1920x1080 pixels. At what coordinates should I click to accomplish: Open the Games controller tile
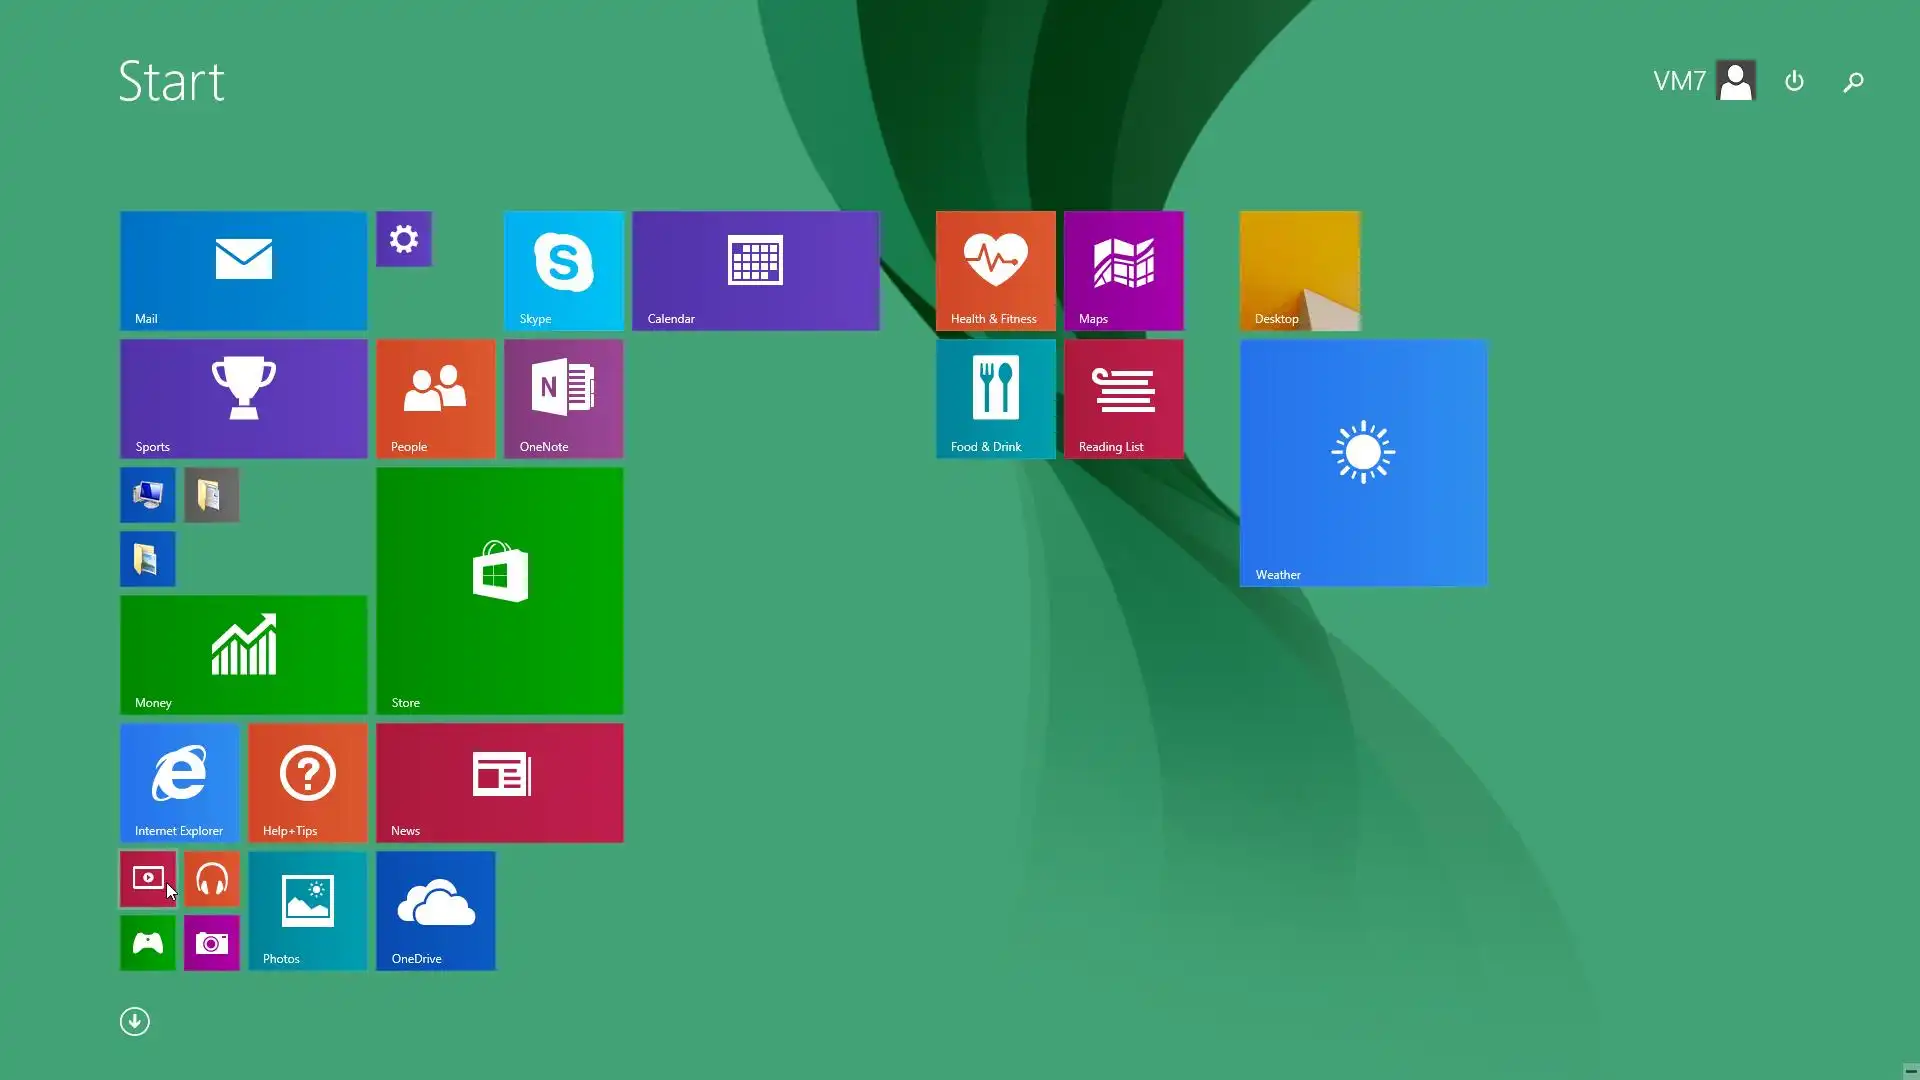pos(148,943)
